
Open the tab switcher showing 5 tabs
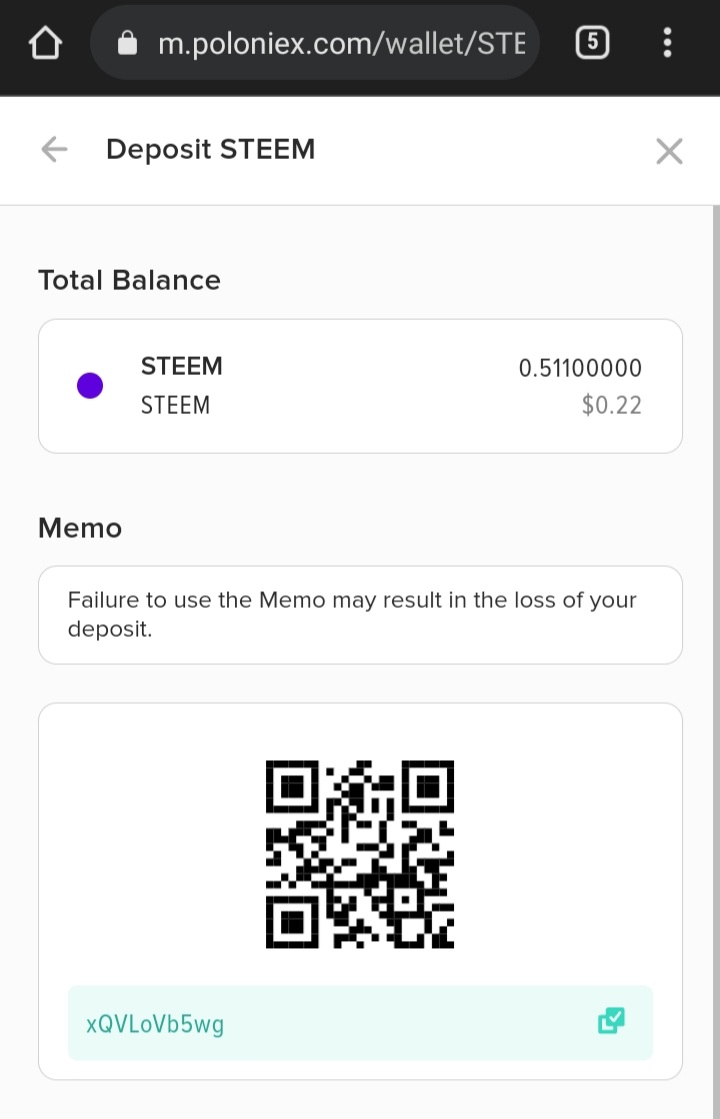point(593,42)
